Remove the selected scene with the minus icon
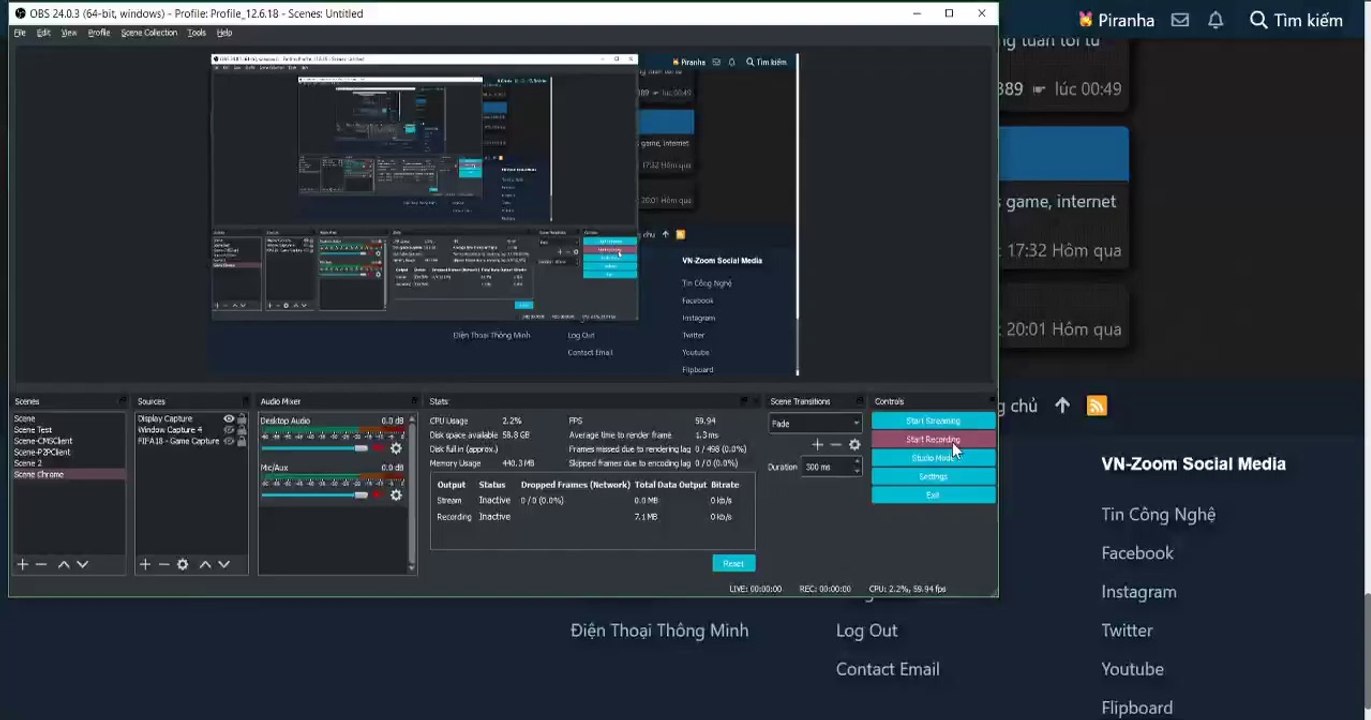 pyautogui.click(x=41, y=565)
